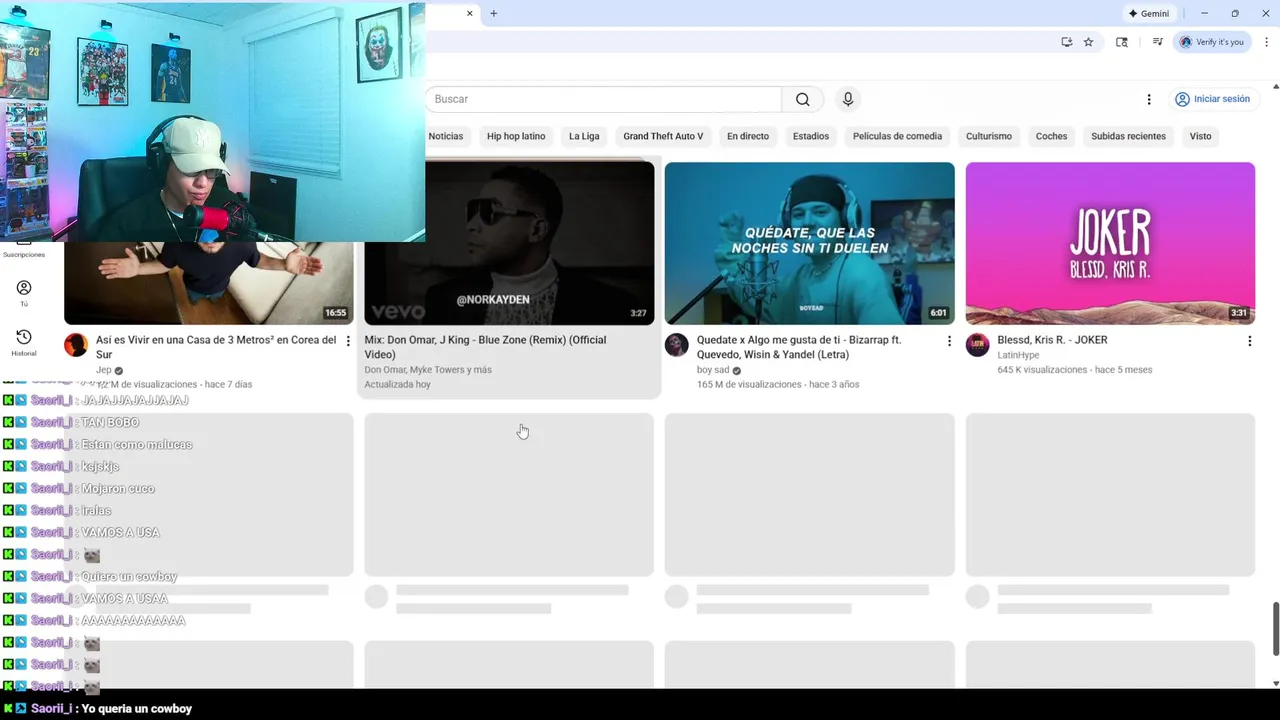Click the YouTube search magnifier button
1280x720 pixels.
coord(802,99)
